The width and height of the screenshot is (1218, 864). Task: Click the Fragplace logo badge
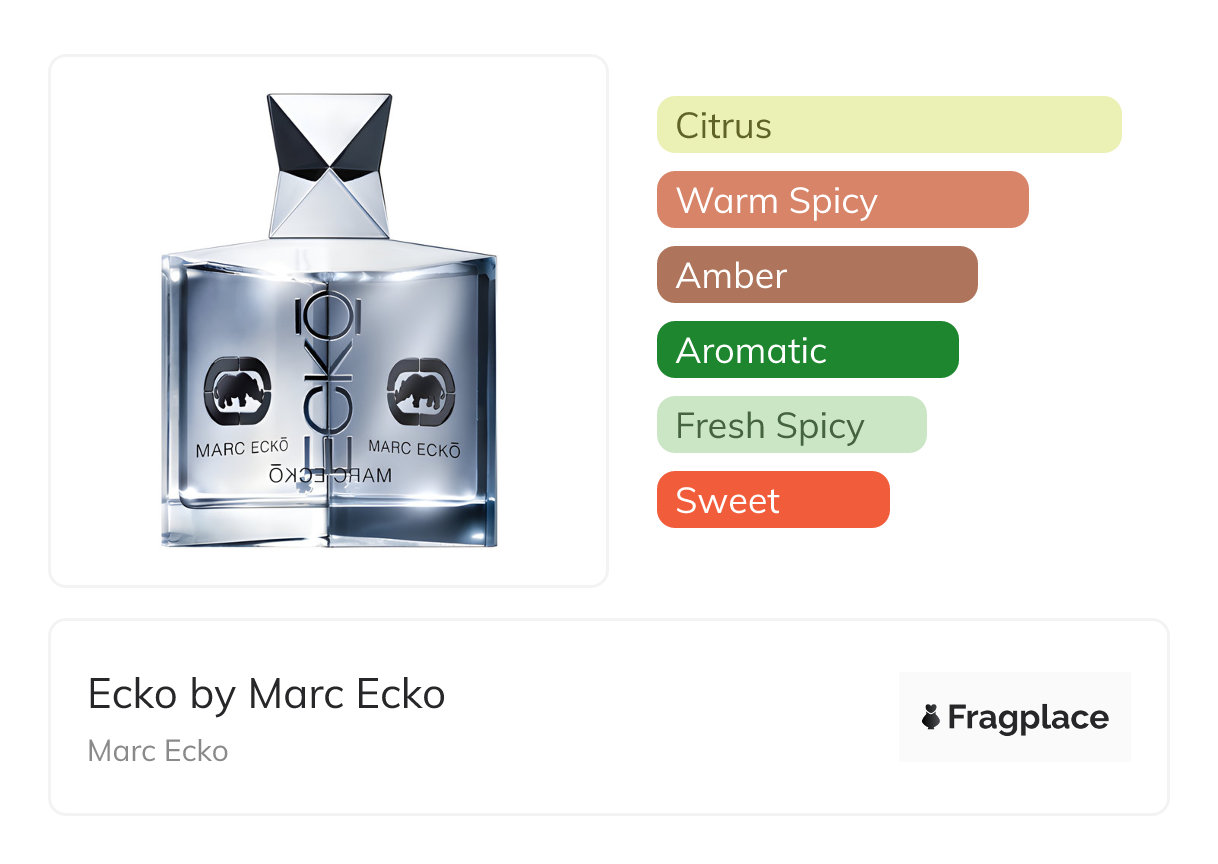pos(1015,717)
